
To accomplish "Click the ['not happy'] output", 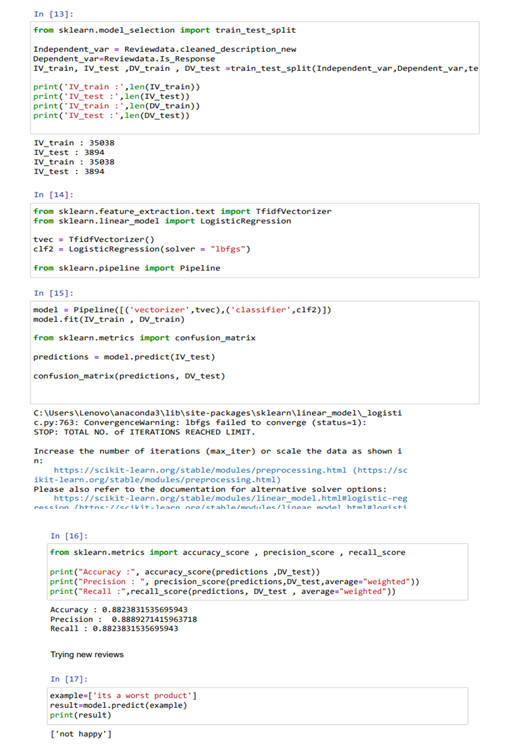I will coord(81,734).
